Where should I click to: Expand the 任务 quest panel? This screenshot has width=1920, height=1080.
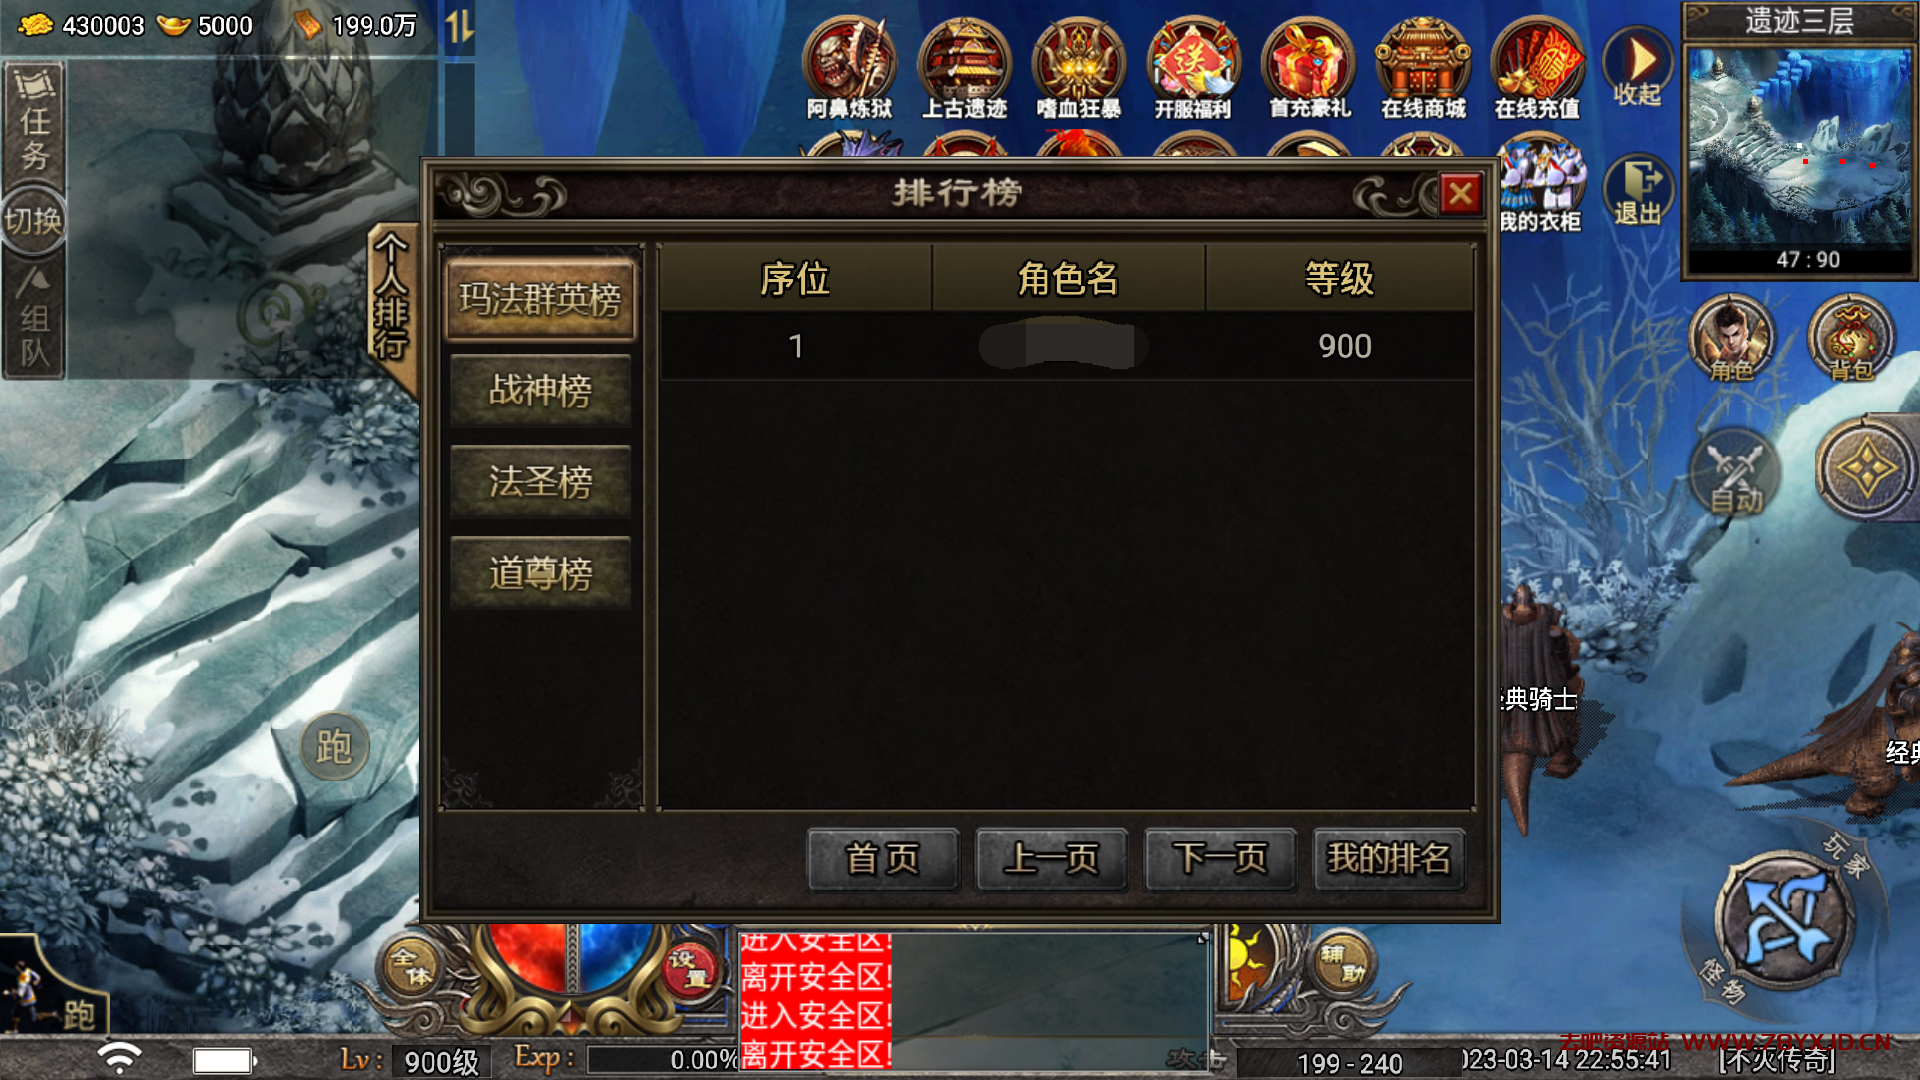(x=34, y=122)
